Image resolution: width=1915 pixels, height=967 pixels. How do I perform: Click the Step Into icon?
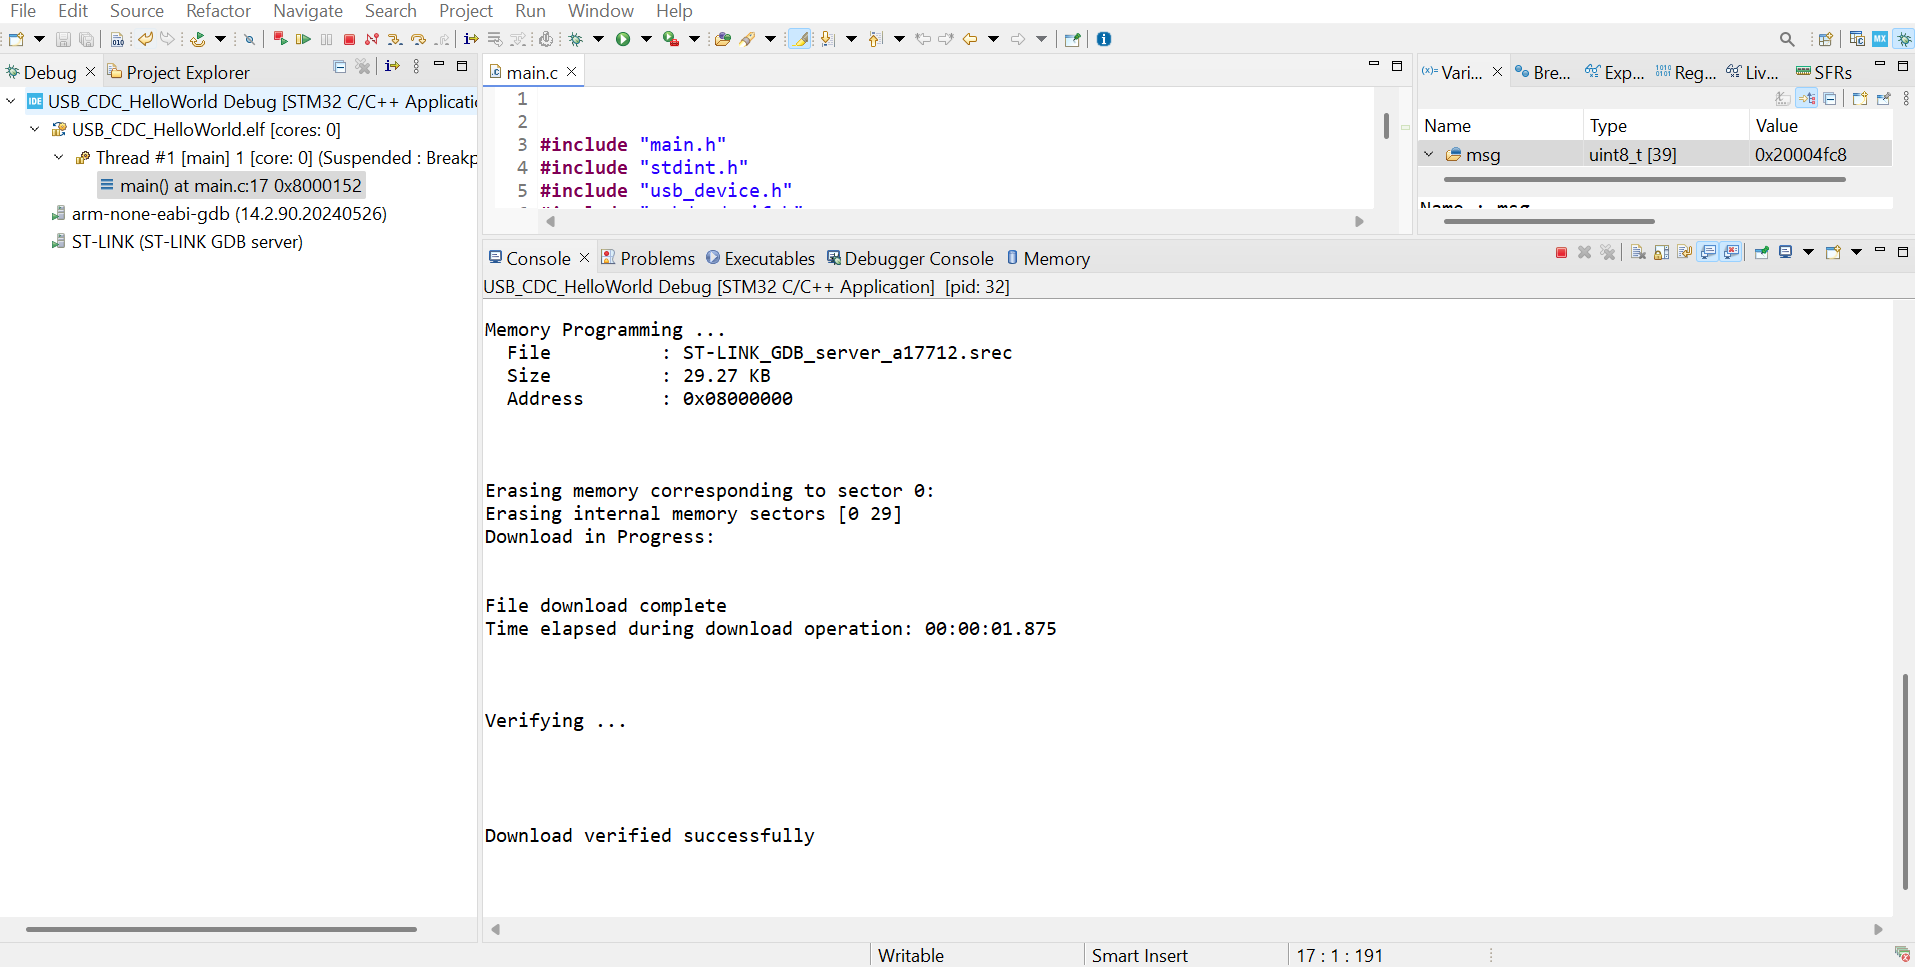(x=394, y=40)
